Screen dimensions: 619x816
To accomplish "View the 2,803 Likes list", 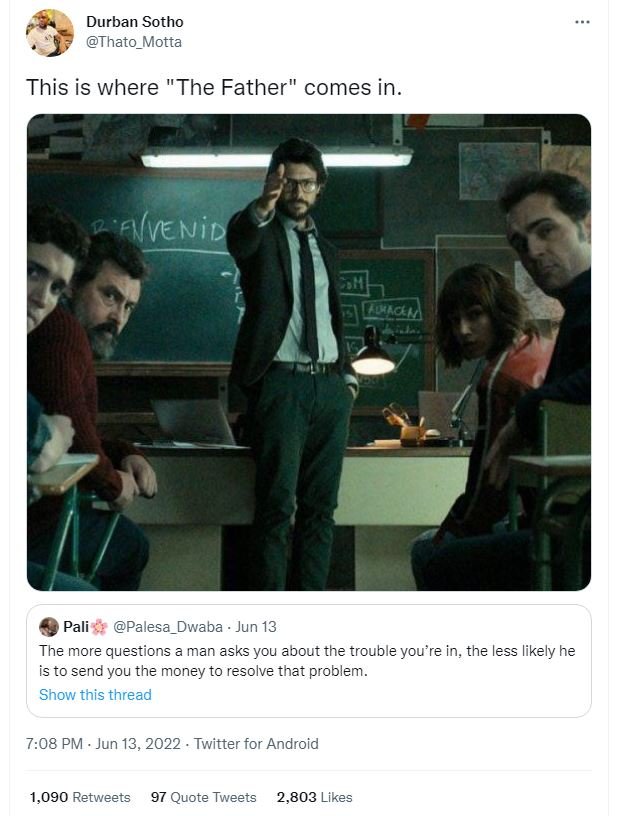I will 314,797.
